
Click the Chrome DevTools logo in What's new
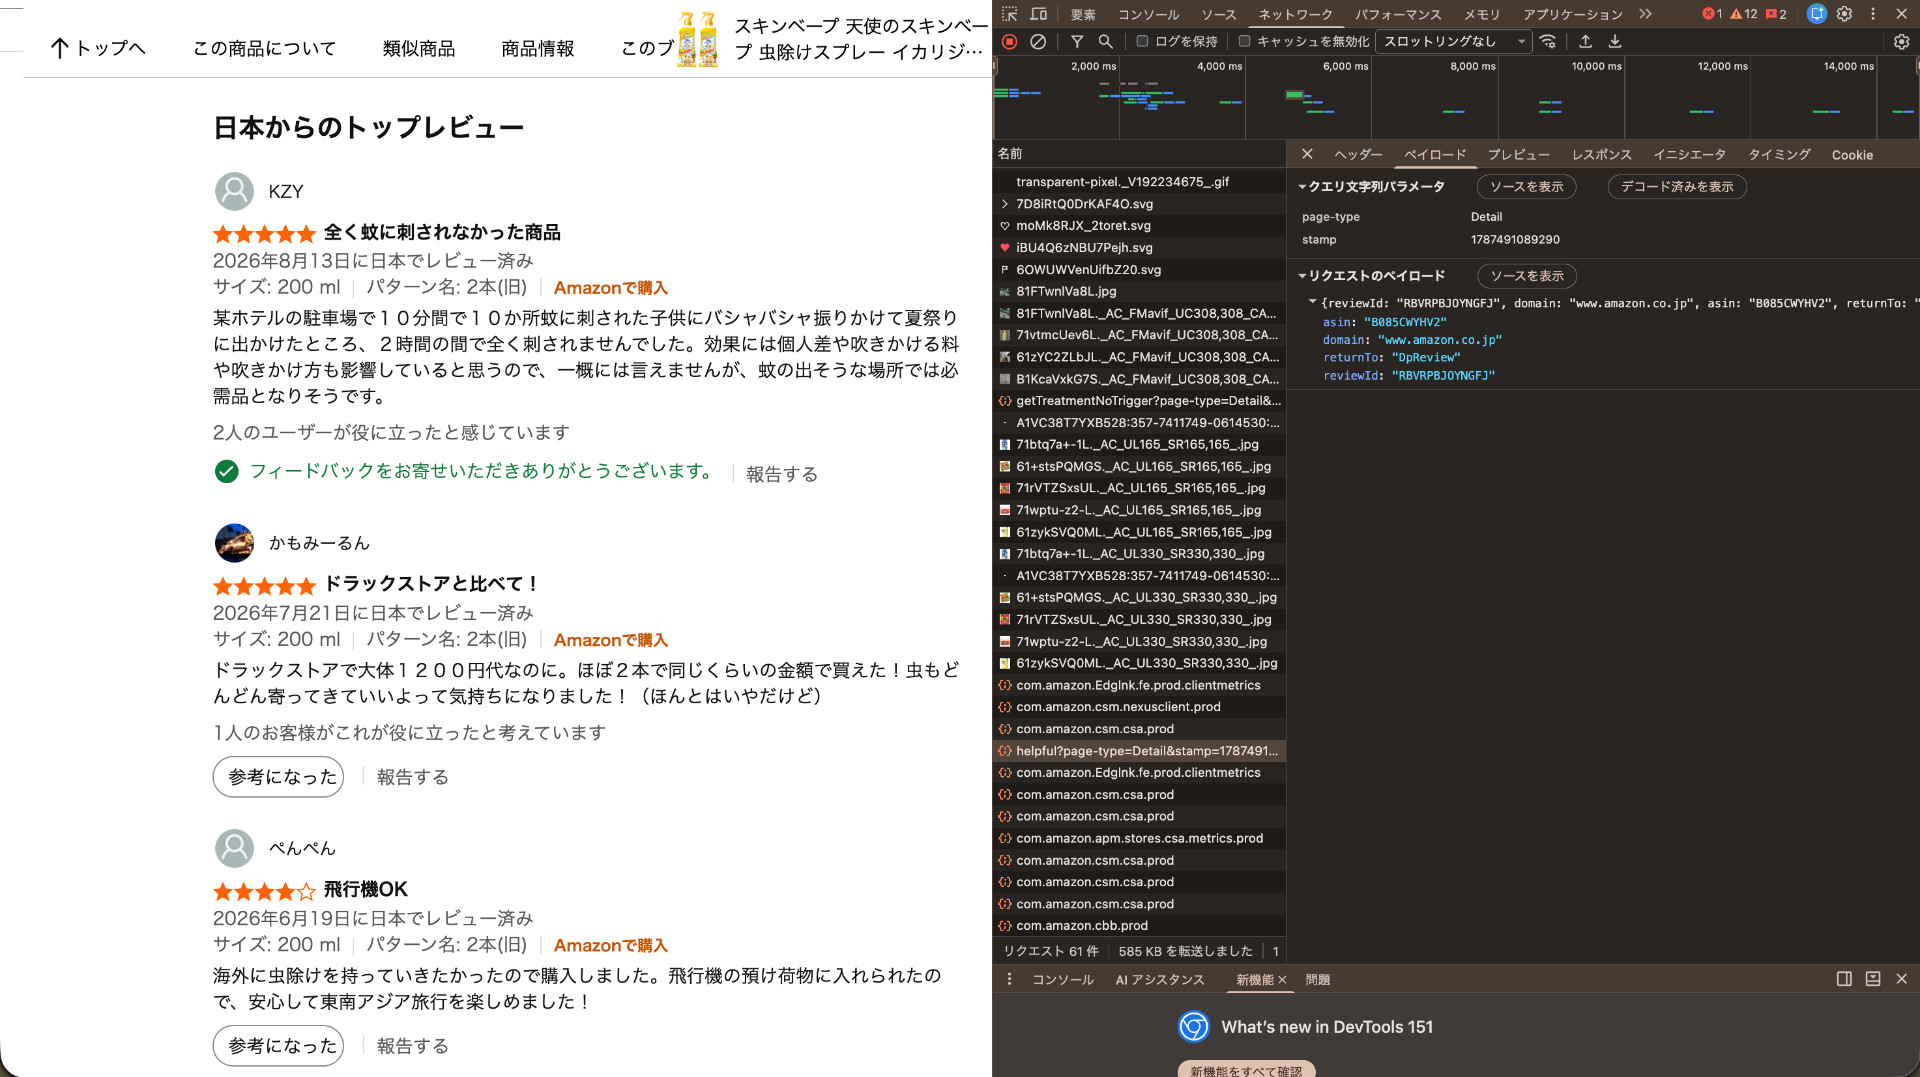click(1193, 1027)
